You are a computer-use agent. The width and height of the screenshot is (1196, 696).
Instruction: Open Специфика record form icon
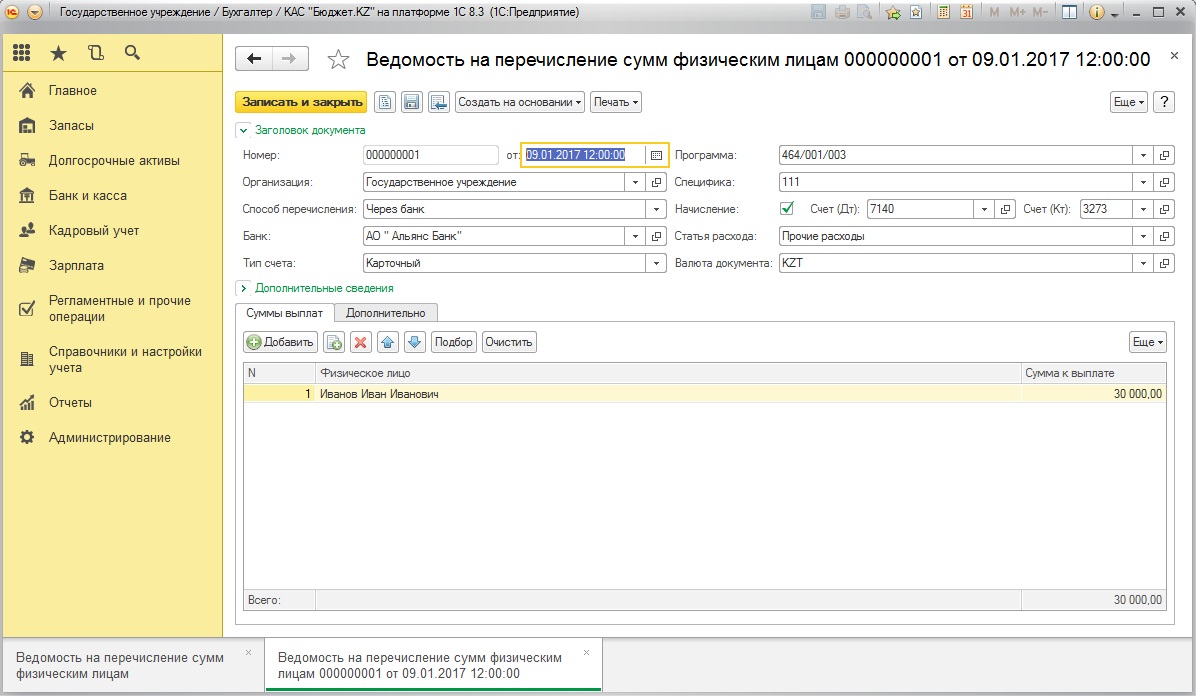coord(1164,182)
